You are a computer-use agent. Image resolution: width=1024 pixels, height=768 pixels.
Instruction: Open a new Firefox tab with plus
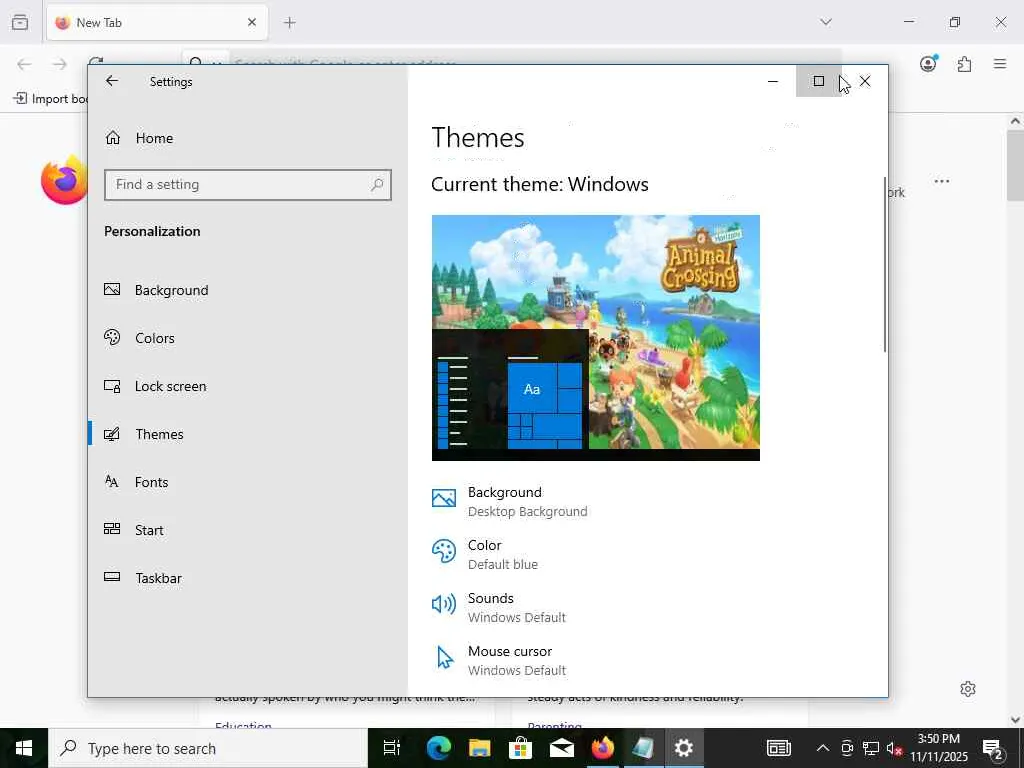point(290,23)
